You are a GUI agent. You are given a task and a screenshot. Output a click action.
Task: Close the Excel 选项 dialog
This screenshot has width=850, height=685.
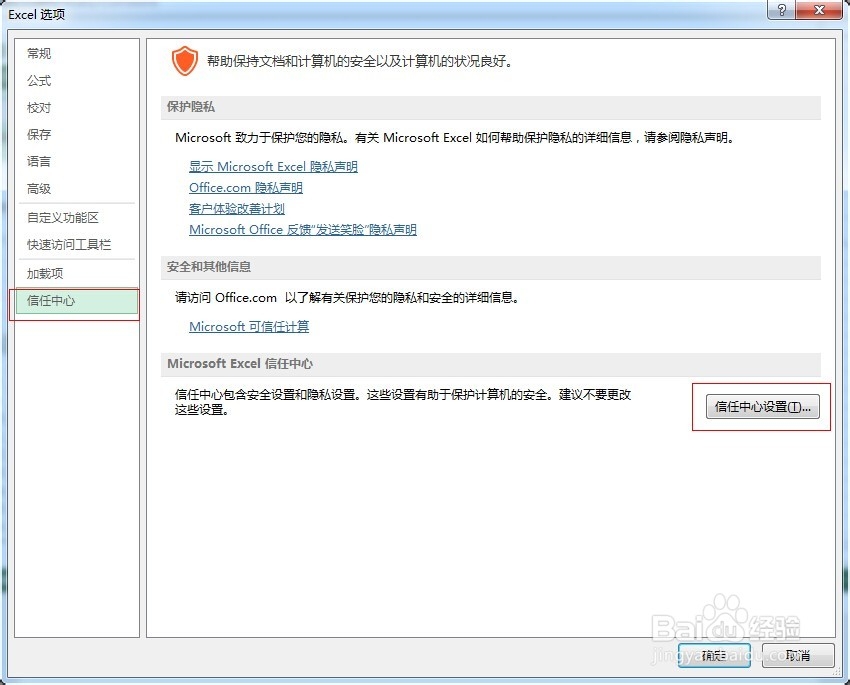[x=820, y=10]
